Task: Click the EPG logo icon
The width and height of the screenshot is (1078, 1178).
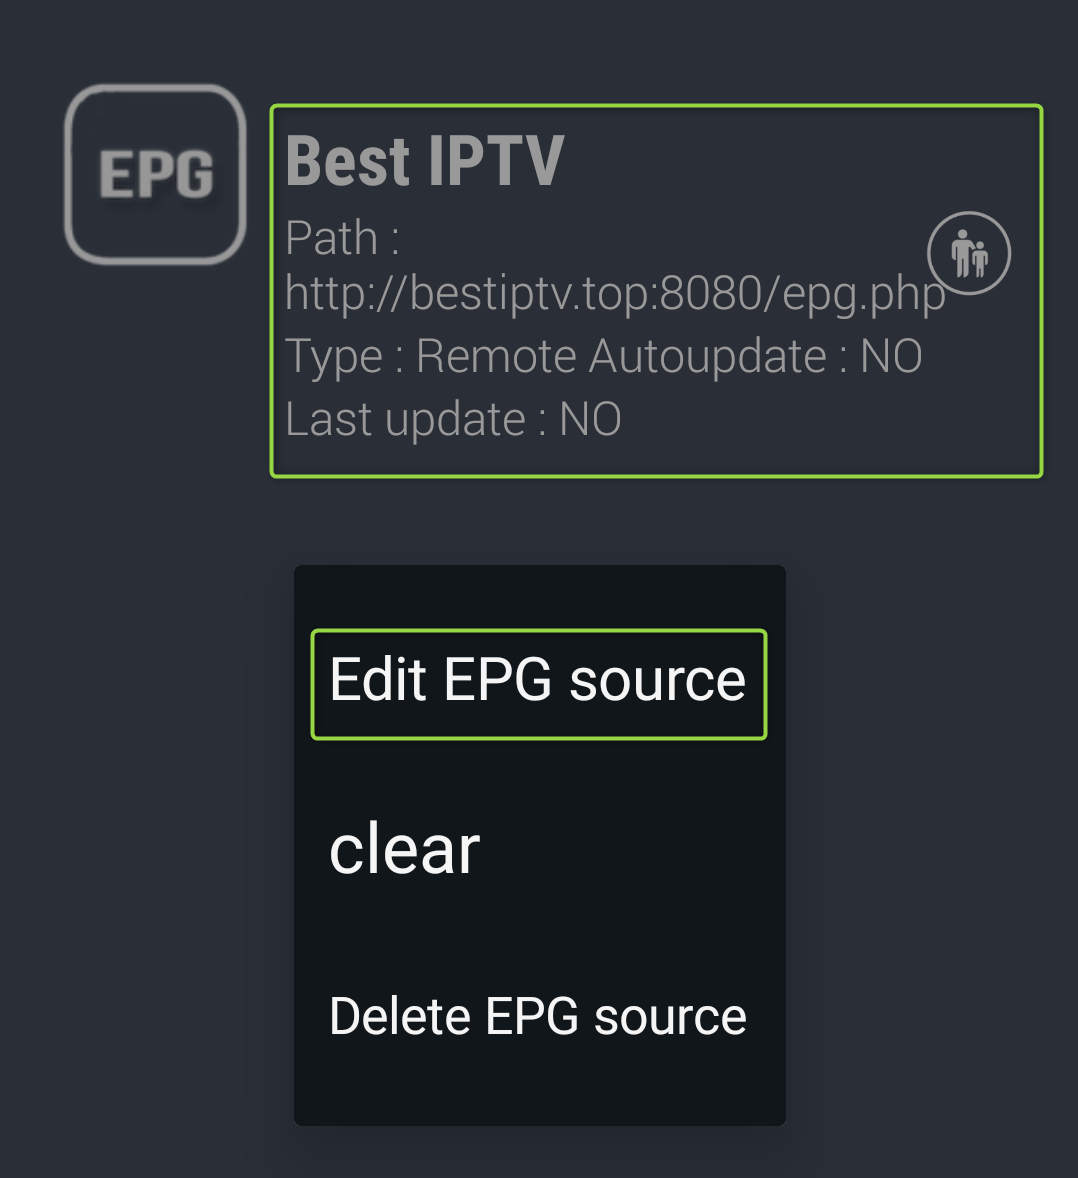Action: 156,174
